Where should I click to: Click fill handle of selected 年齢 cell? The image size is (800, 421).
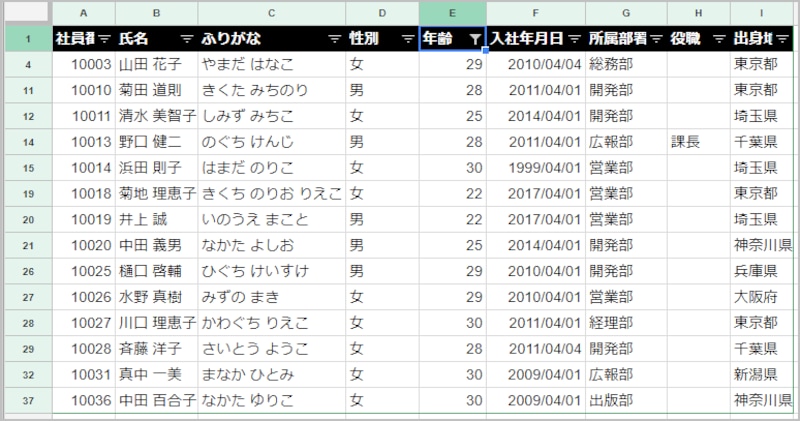click(486, 51)
